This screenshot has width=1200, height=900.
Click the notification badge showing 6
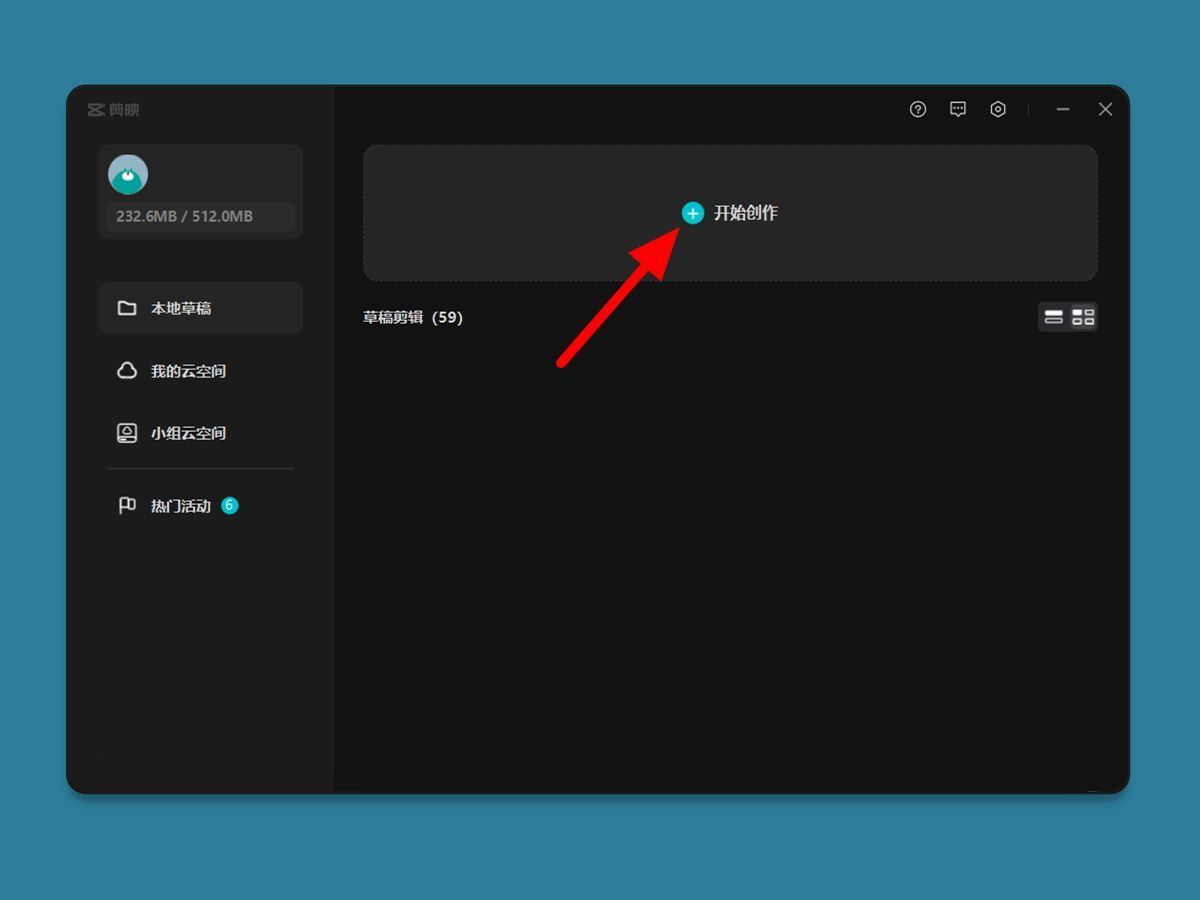229,505
